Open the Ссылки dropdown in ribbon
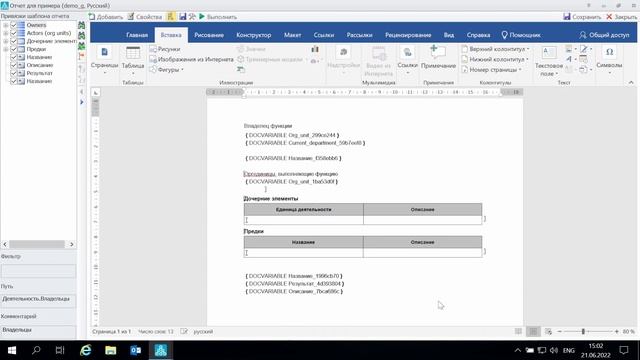 point(407,60)
